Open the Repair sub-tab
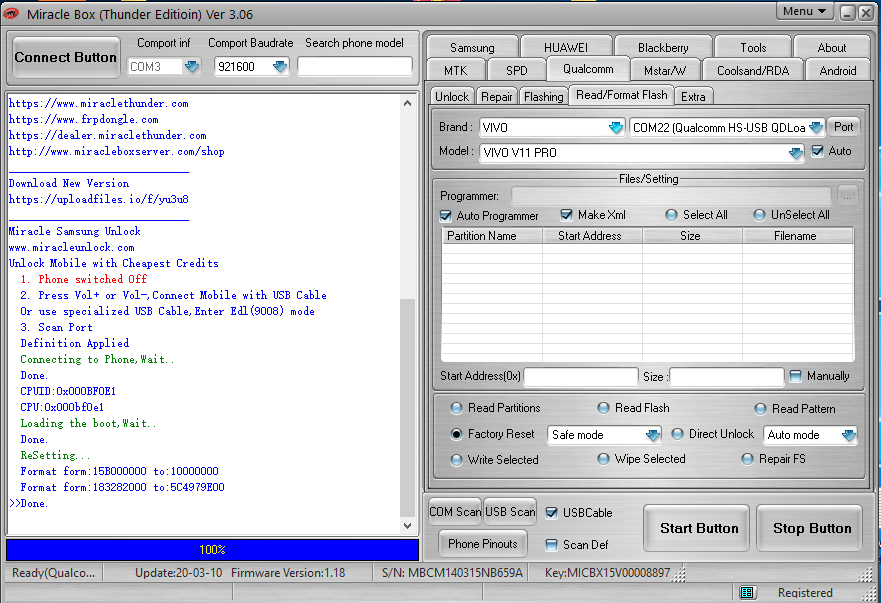 (497, 97)
